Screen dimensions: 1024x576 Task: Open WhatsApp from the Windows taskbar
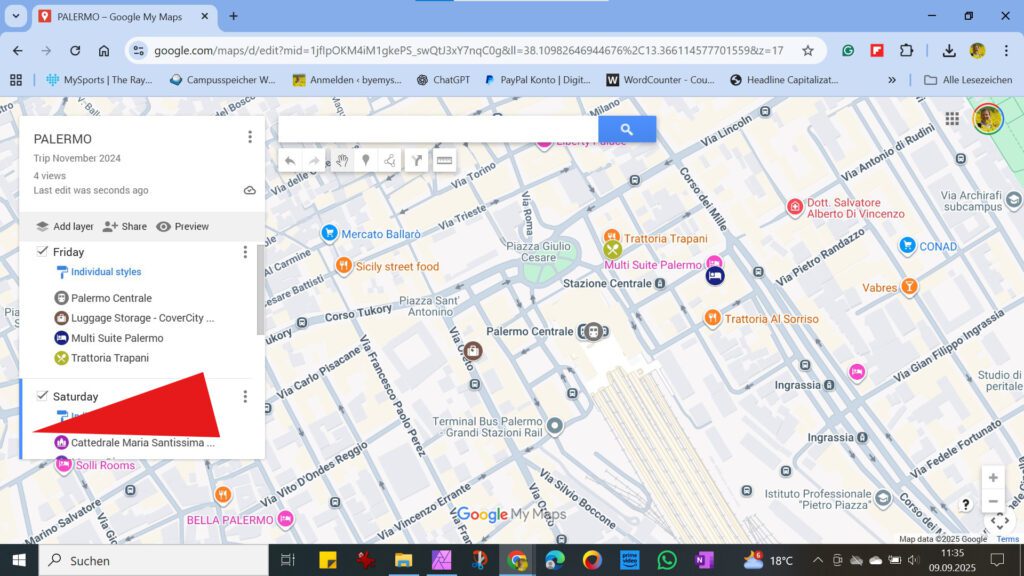pyautogui.click(x=667, y=560)
